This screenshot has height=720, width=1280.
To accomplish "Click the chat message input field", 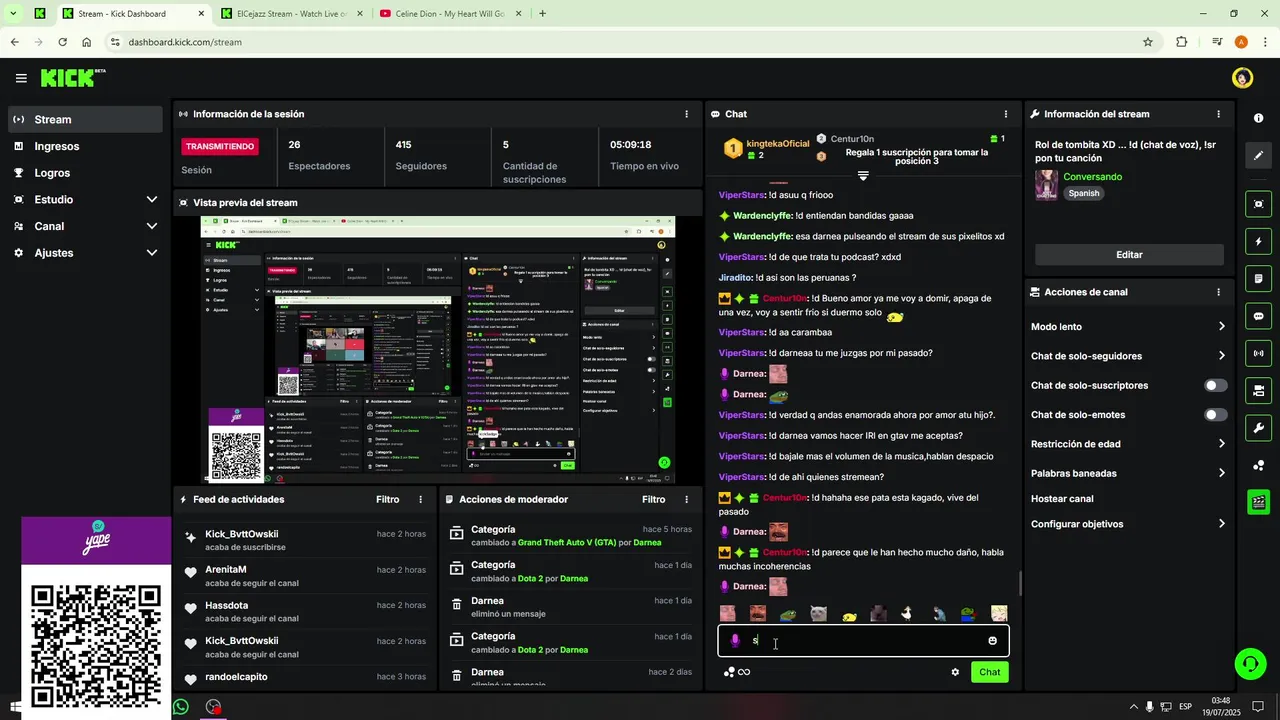I will [x=864, y=641].
